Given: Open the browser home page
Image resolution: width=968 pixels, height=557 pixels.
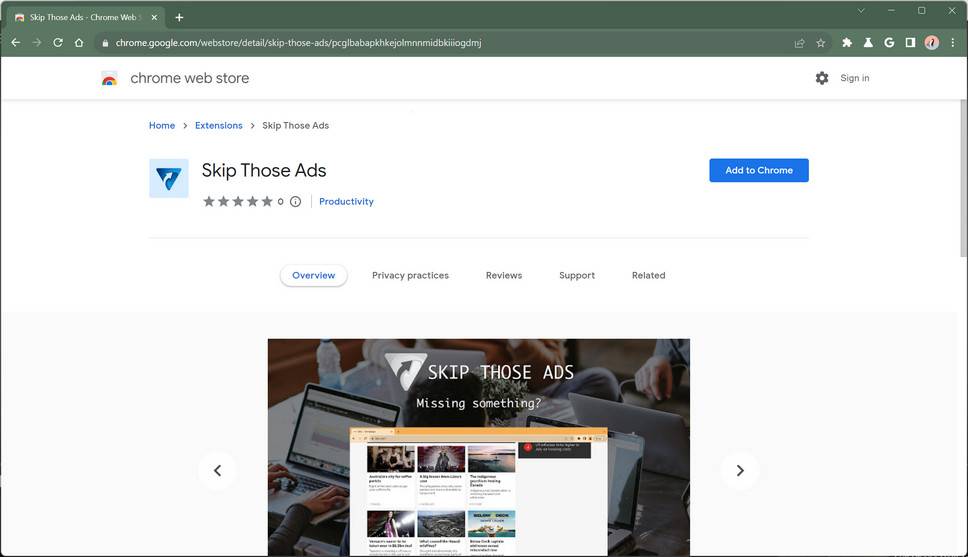Looking at the screenshot, I should tap(79, 43).
